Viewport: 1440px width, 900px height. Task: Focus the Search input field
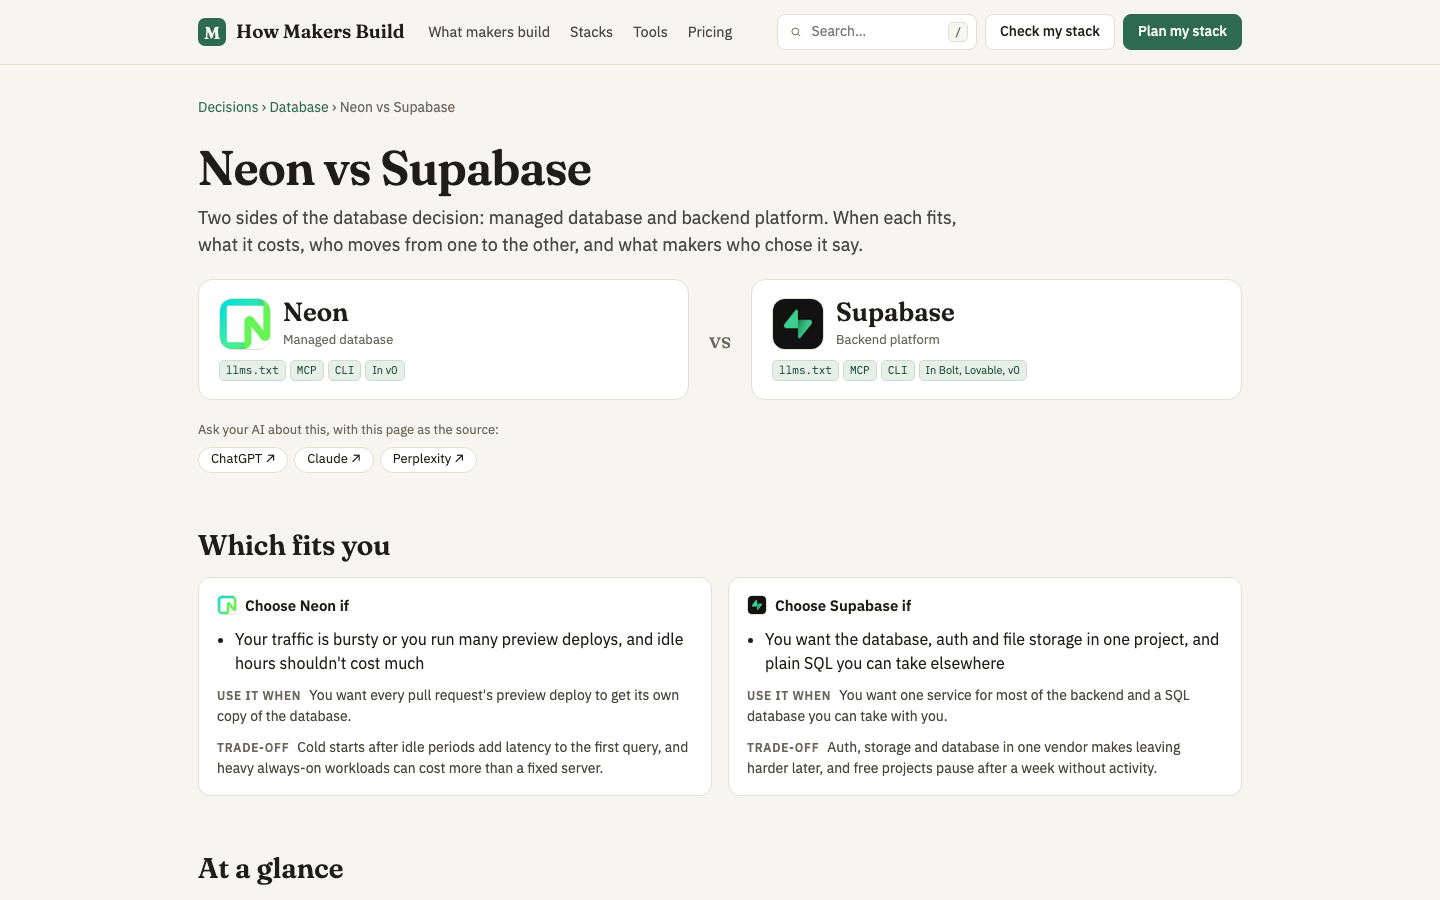(876, 32)
